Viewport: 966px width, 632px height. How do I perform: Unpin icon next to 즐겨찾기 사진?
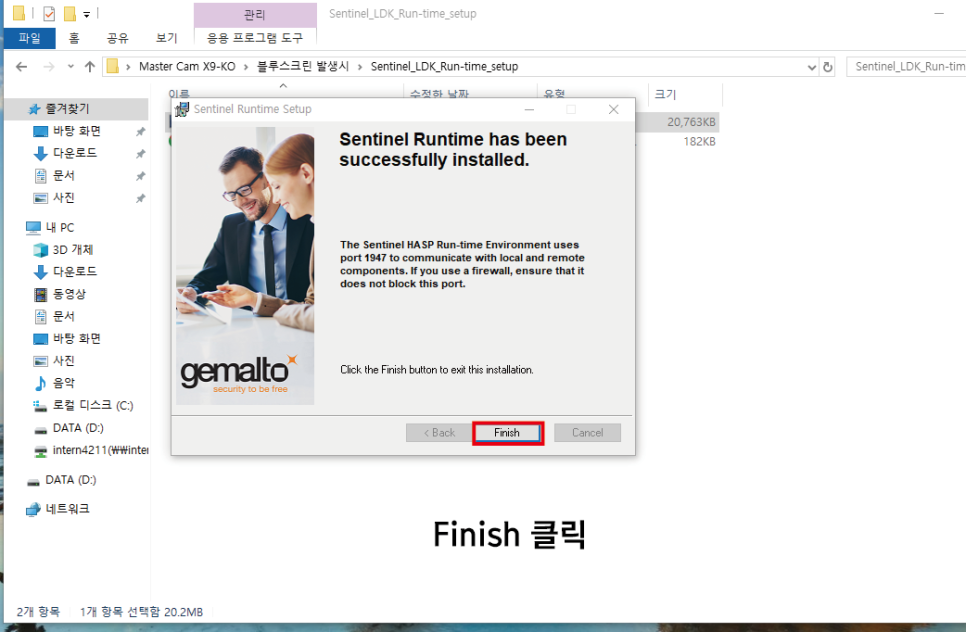pos(140,198)
